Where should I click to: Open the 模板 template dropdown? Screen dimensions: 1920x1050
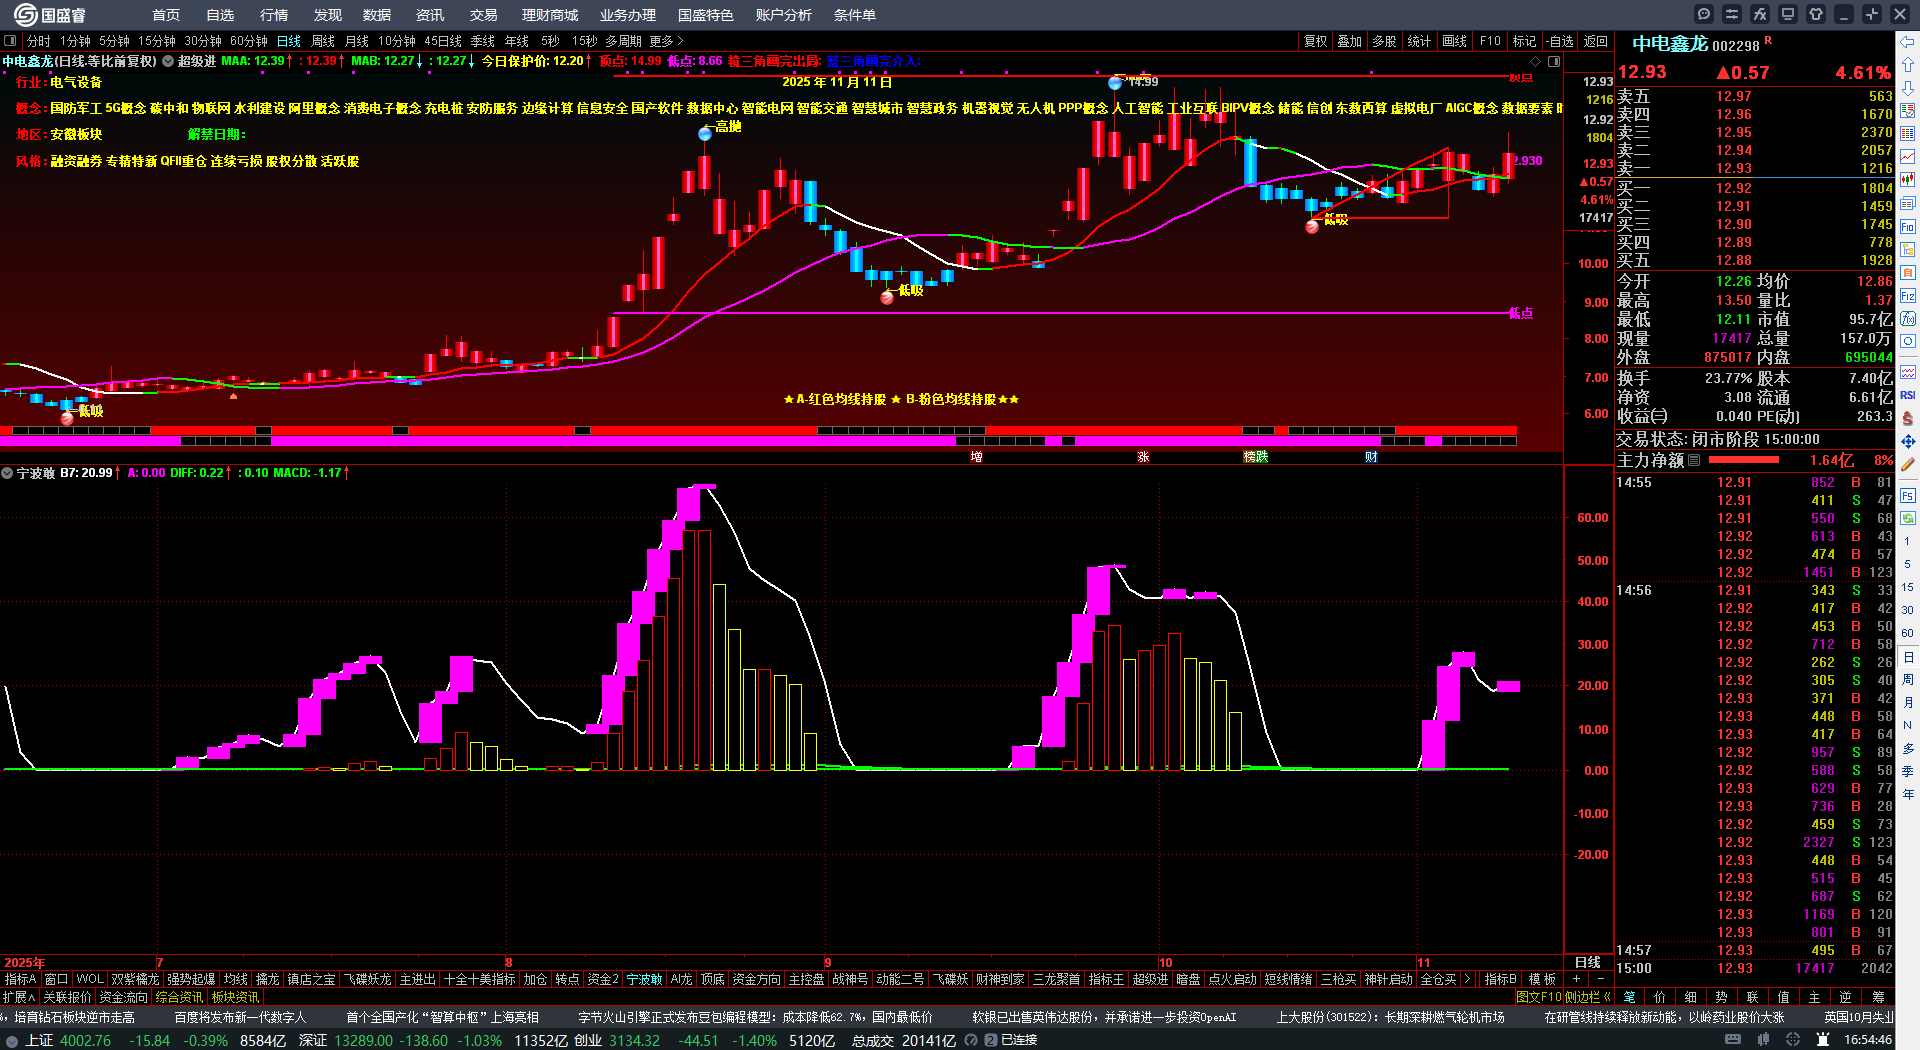coord(1542,979)
